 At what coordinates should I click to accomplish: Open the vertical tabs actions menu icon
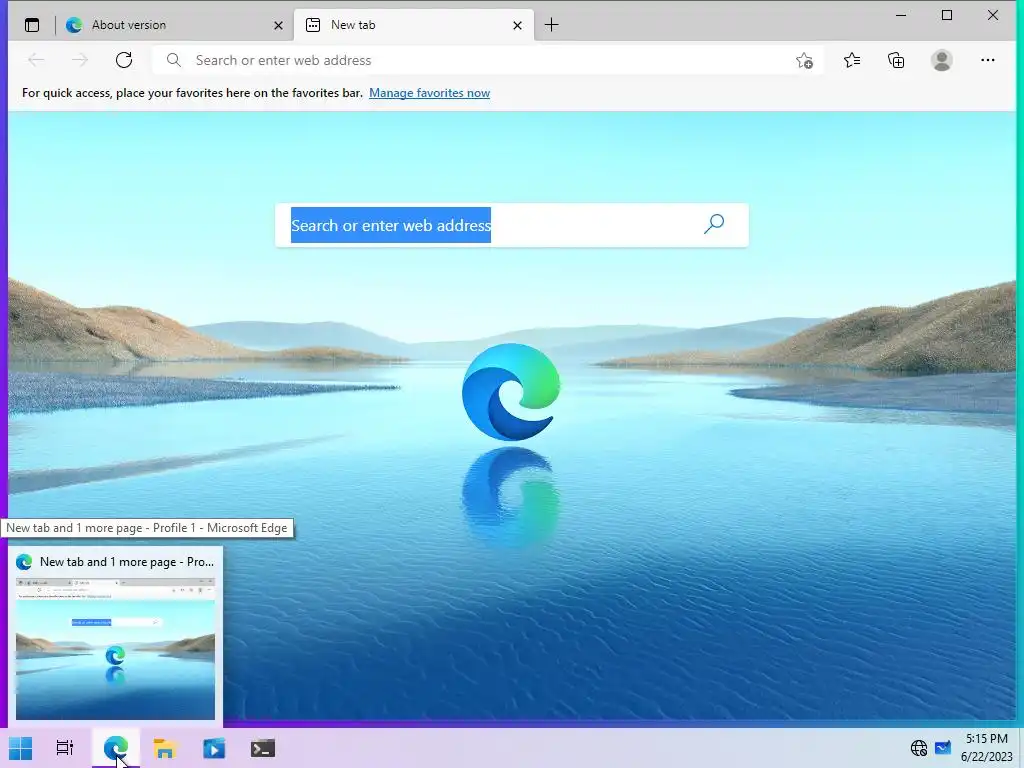(32, 25)
